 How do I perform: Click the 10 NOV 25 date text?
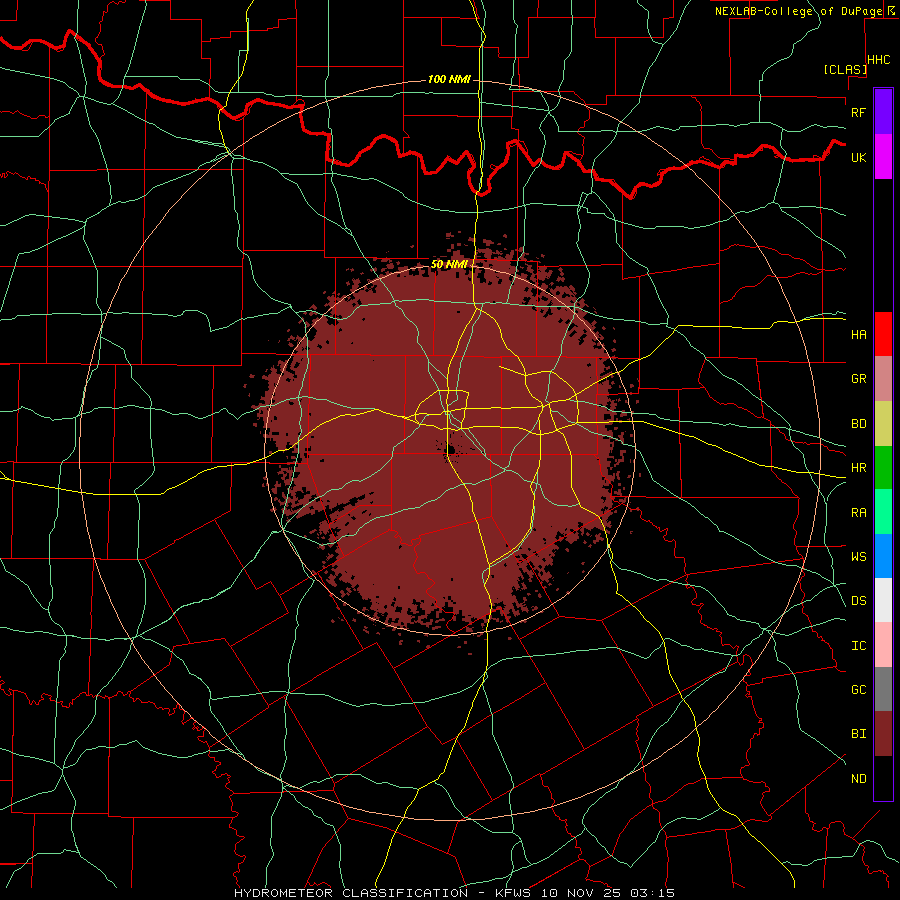[581, 893]
